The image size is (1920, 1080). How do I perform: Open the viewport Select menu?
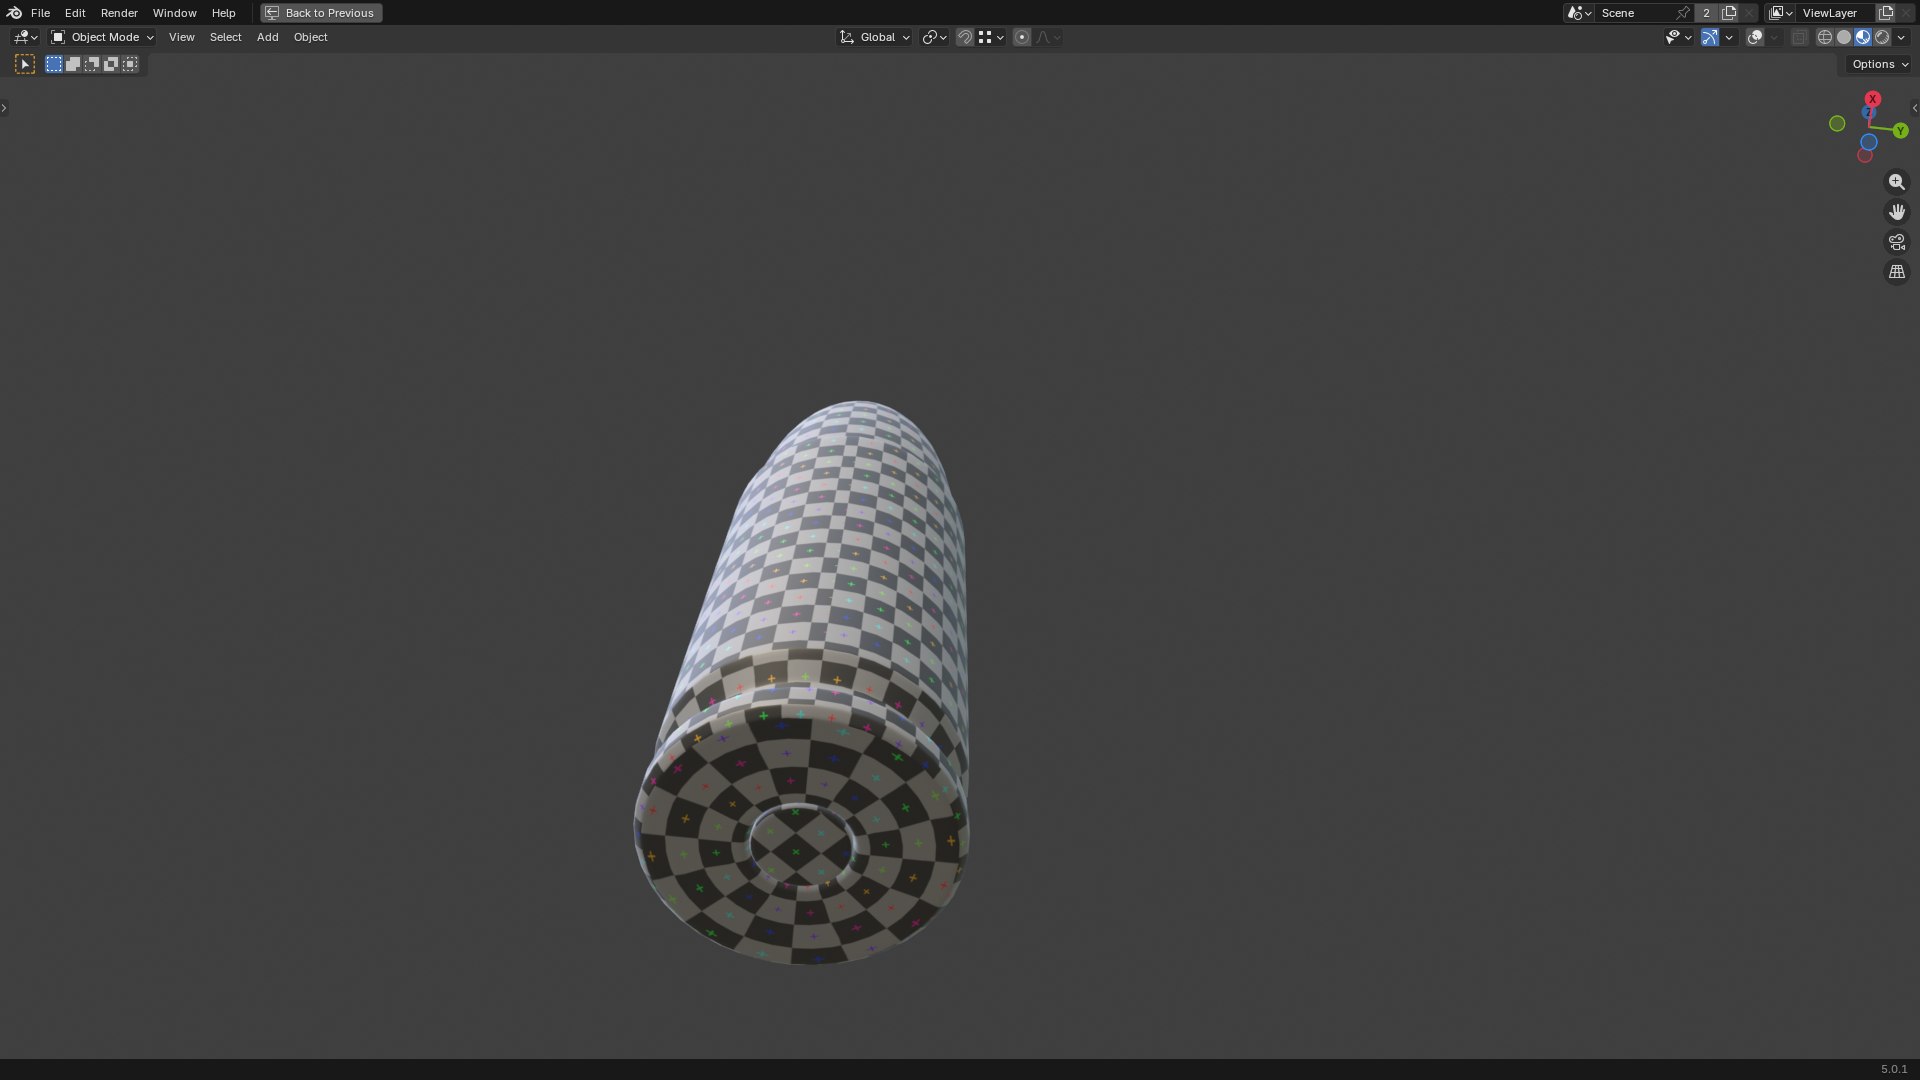pyautogui.click(x=225, y=37)
